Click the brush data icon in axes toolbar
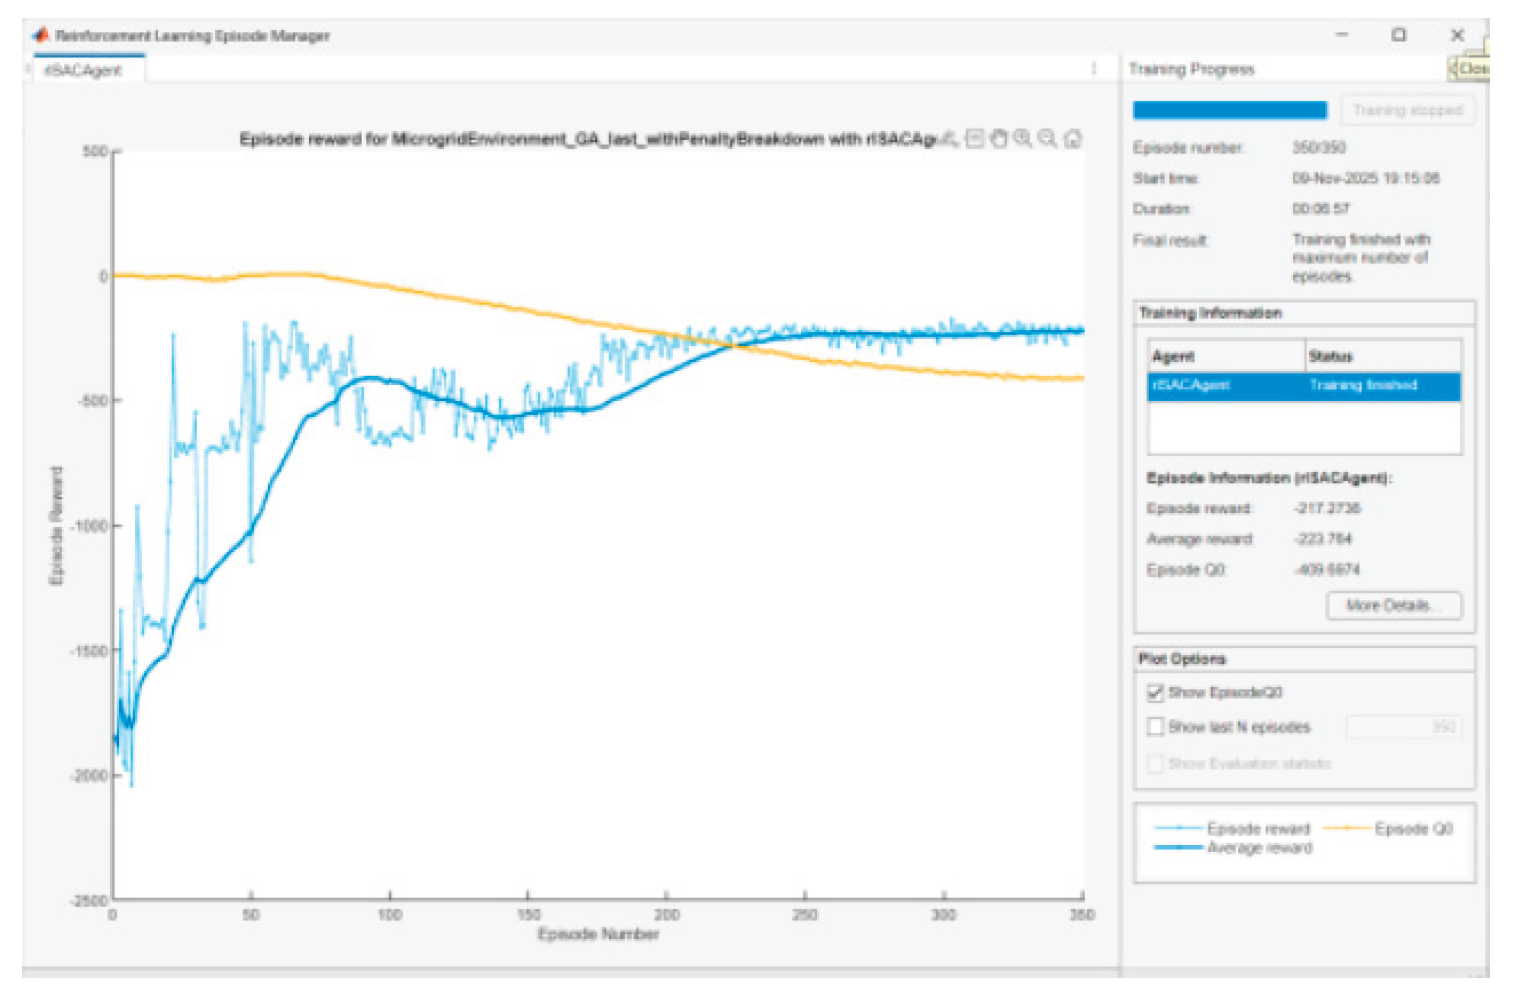The height and width of the screenshot is (1005, 1522). [949, 139]
